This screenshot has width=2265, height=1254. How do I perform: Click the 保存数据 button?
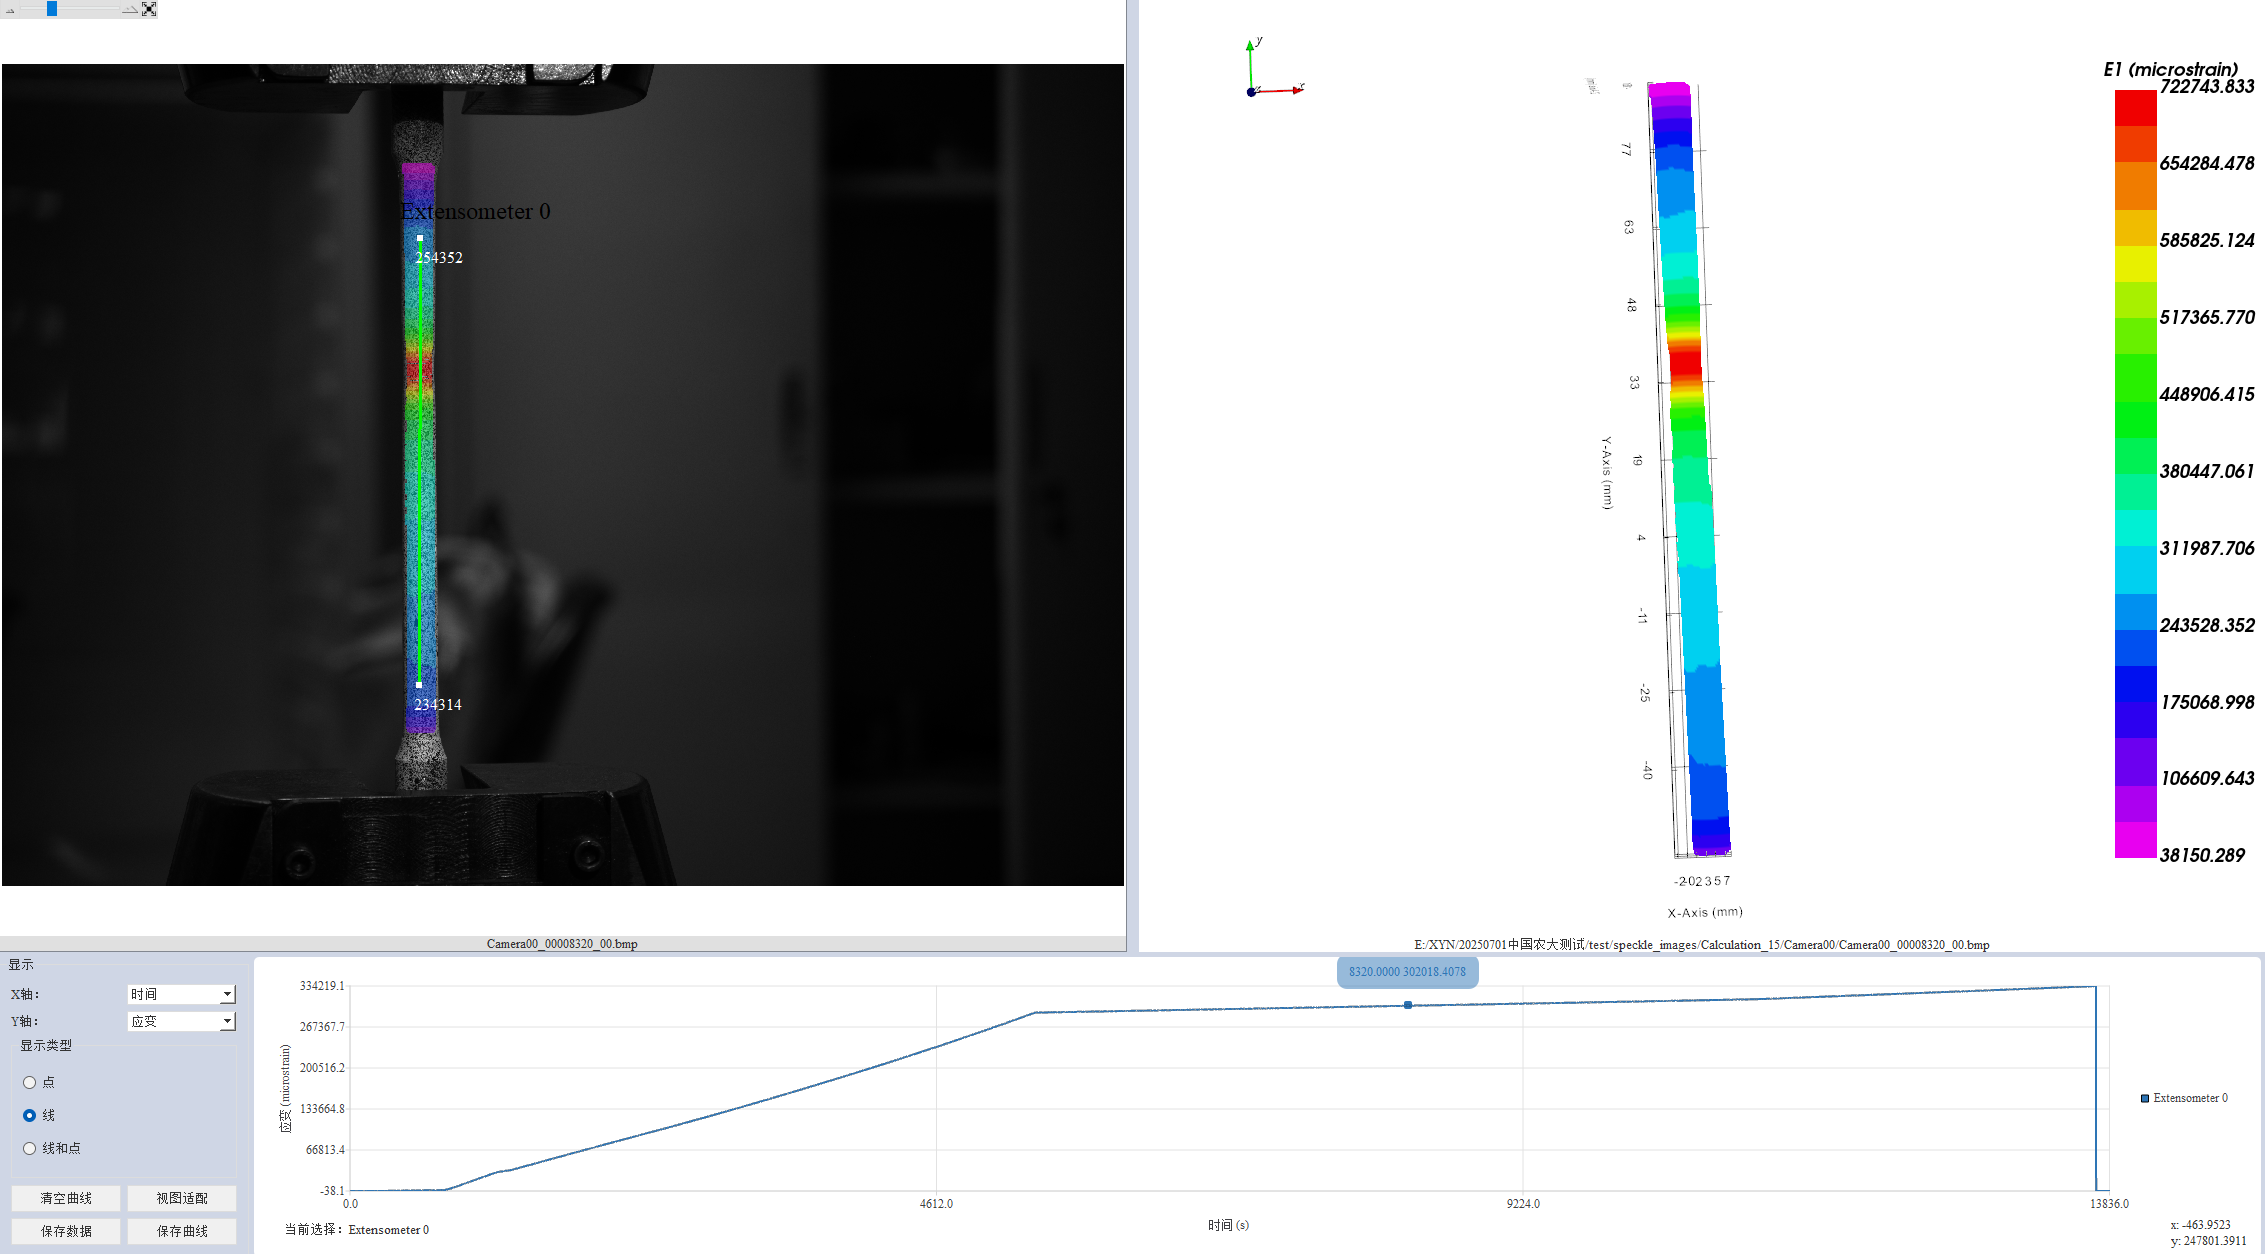pyautogui.click(x=66, y=1231)
